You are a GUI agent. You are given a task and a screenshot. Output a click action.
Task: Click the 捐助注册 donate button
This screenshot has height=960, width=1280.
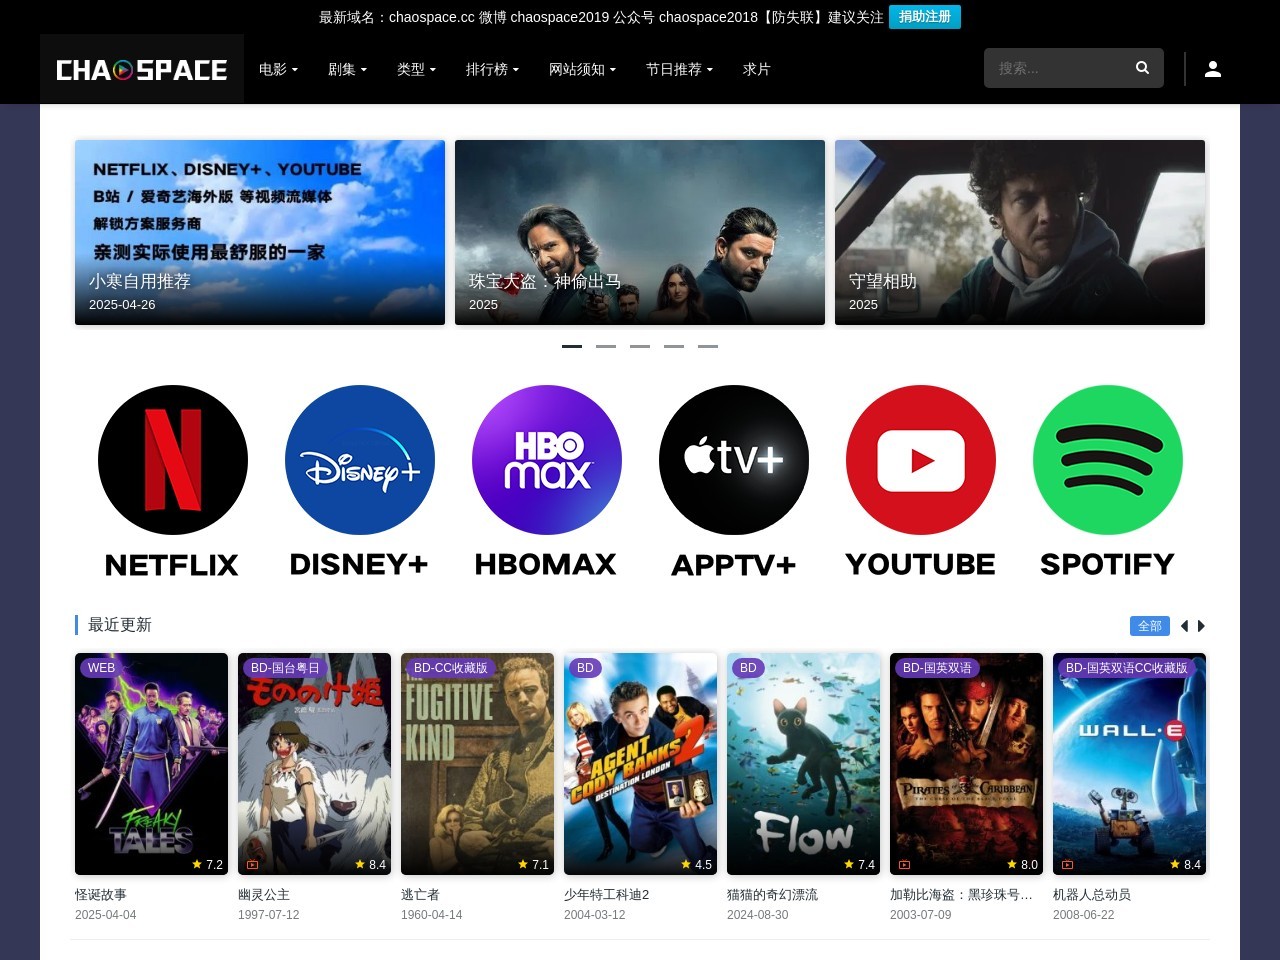[x=925, y=17]
